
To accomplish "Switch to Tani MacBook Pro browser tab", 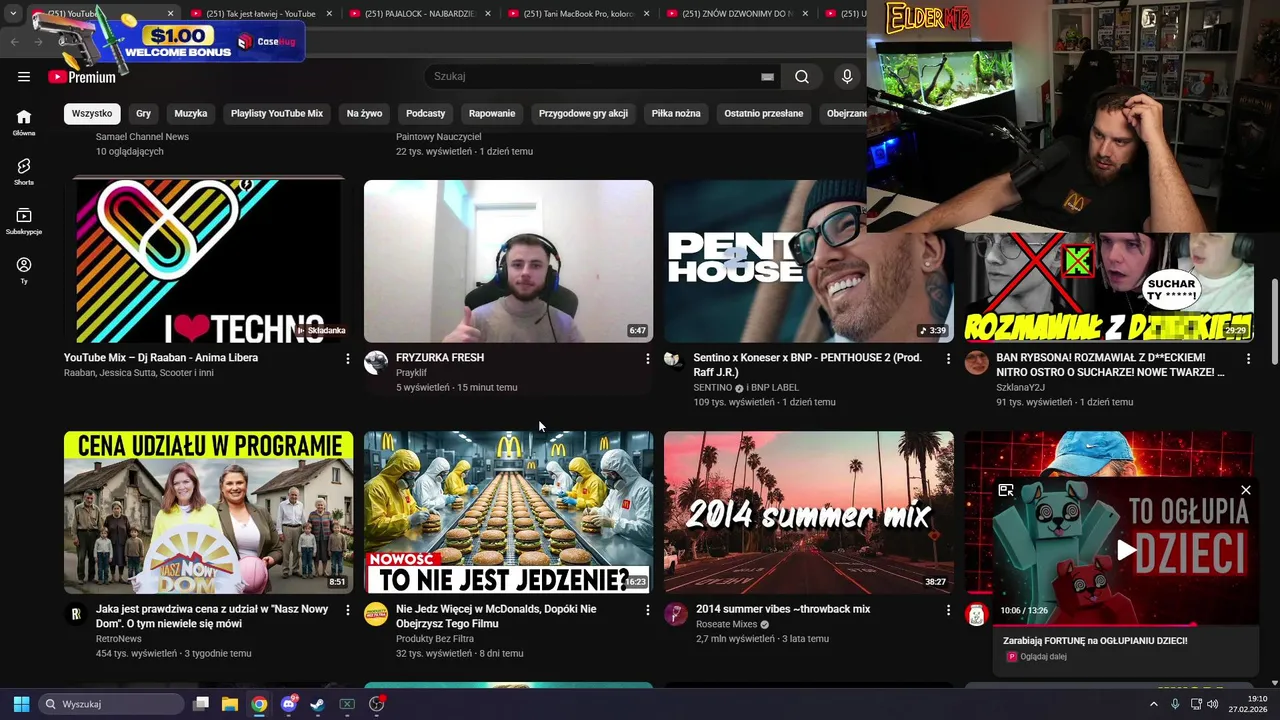I will pos(580,14).
